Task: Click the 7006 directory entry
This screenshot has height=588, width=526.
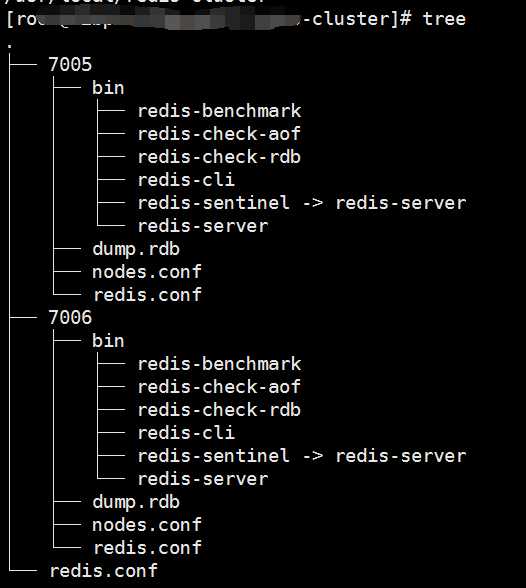Action: [x=70, y=318]
